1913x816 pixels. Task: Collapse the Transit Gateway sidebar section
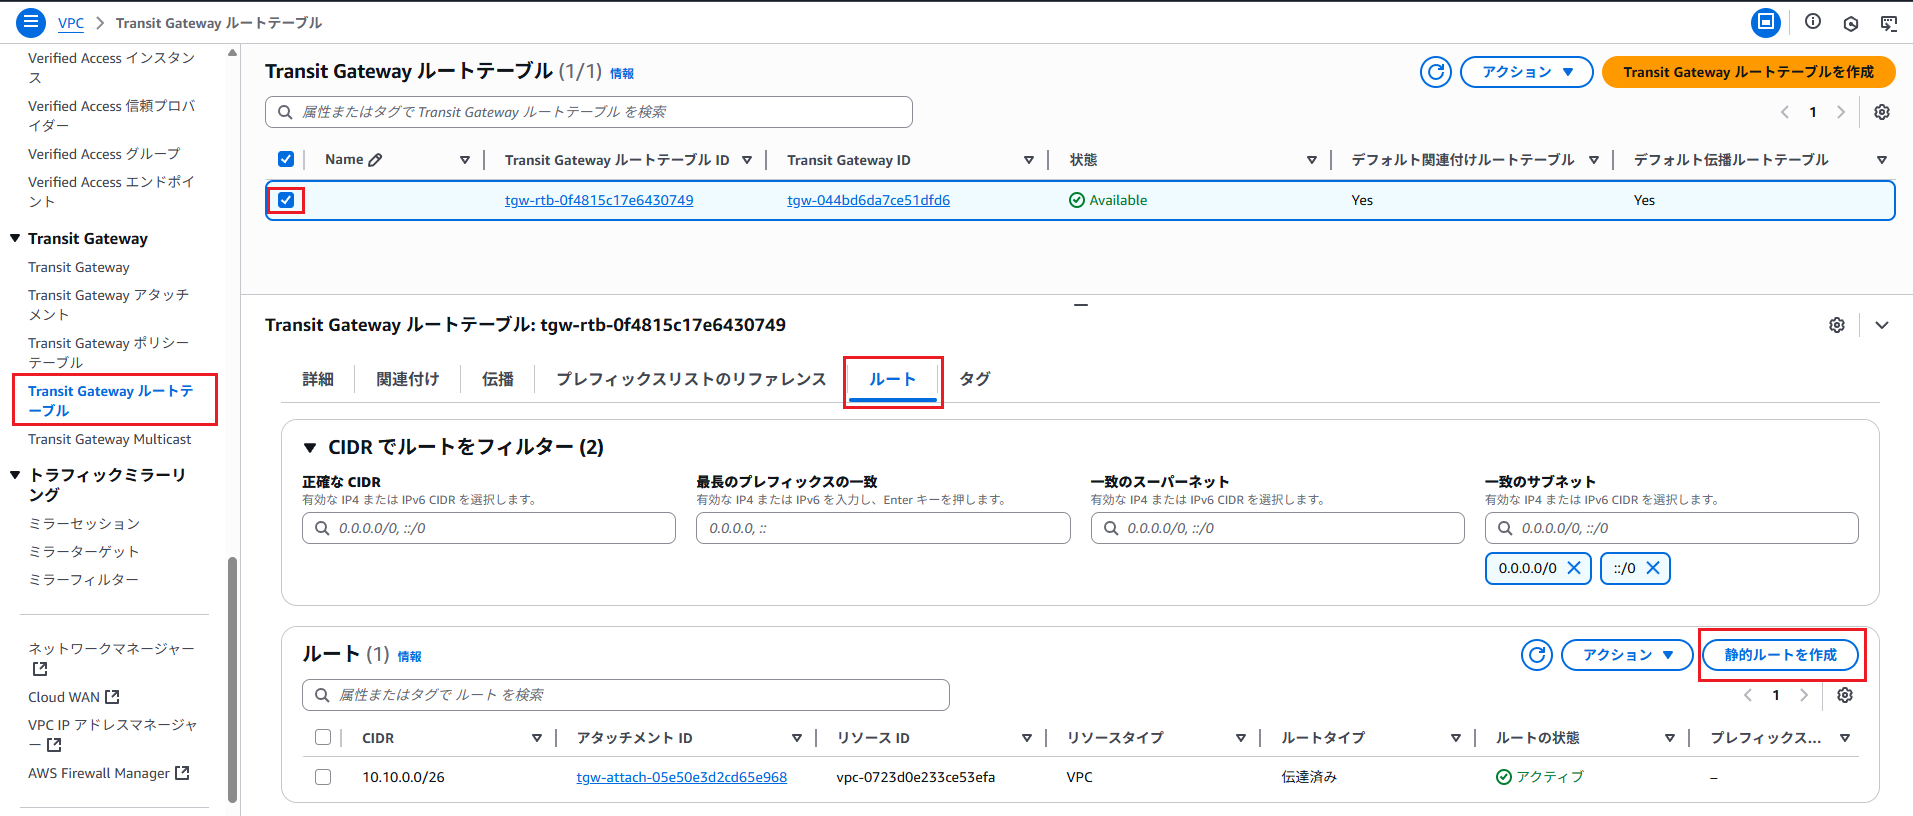(x=15, y=238)
